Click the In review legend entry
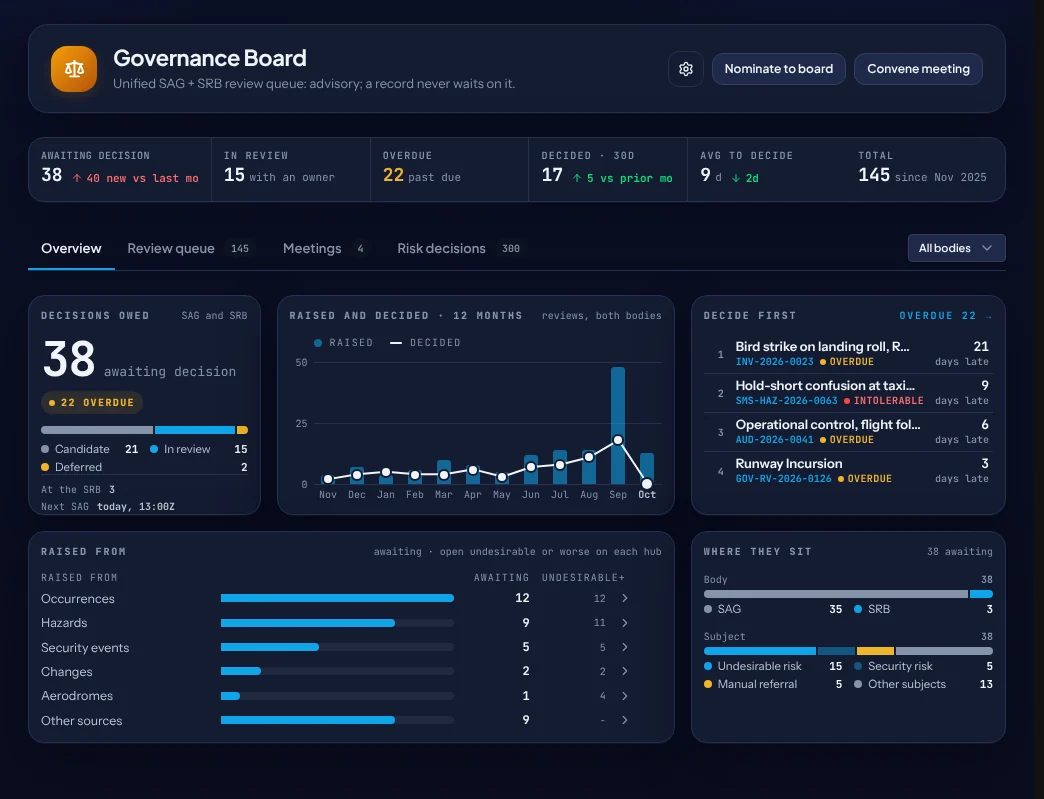1044x799 pixels. [198, 449]
